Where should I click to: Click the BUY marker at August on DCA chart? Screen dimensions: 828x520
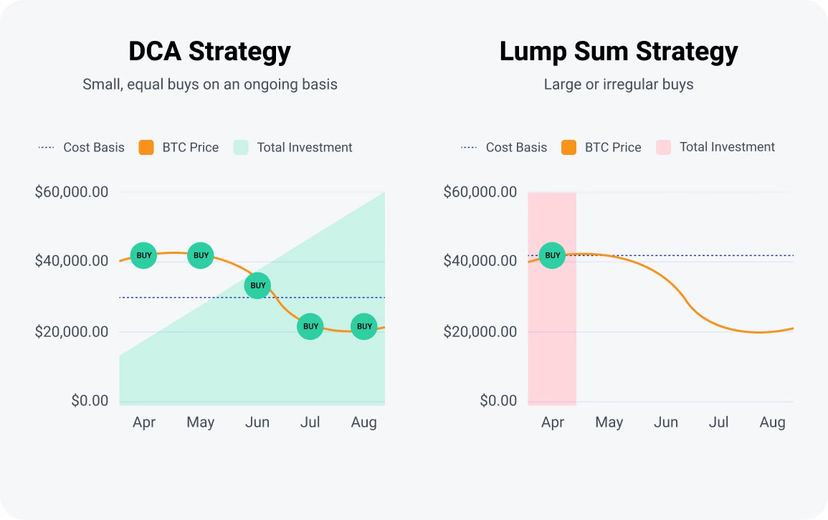click(364, 326)
